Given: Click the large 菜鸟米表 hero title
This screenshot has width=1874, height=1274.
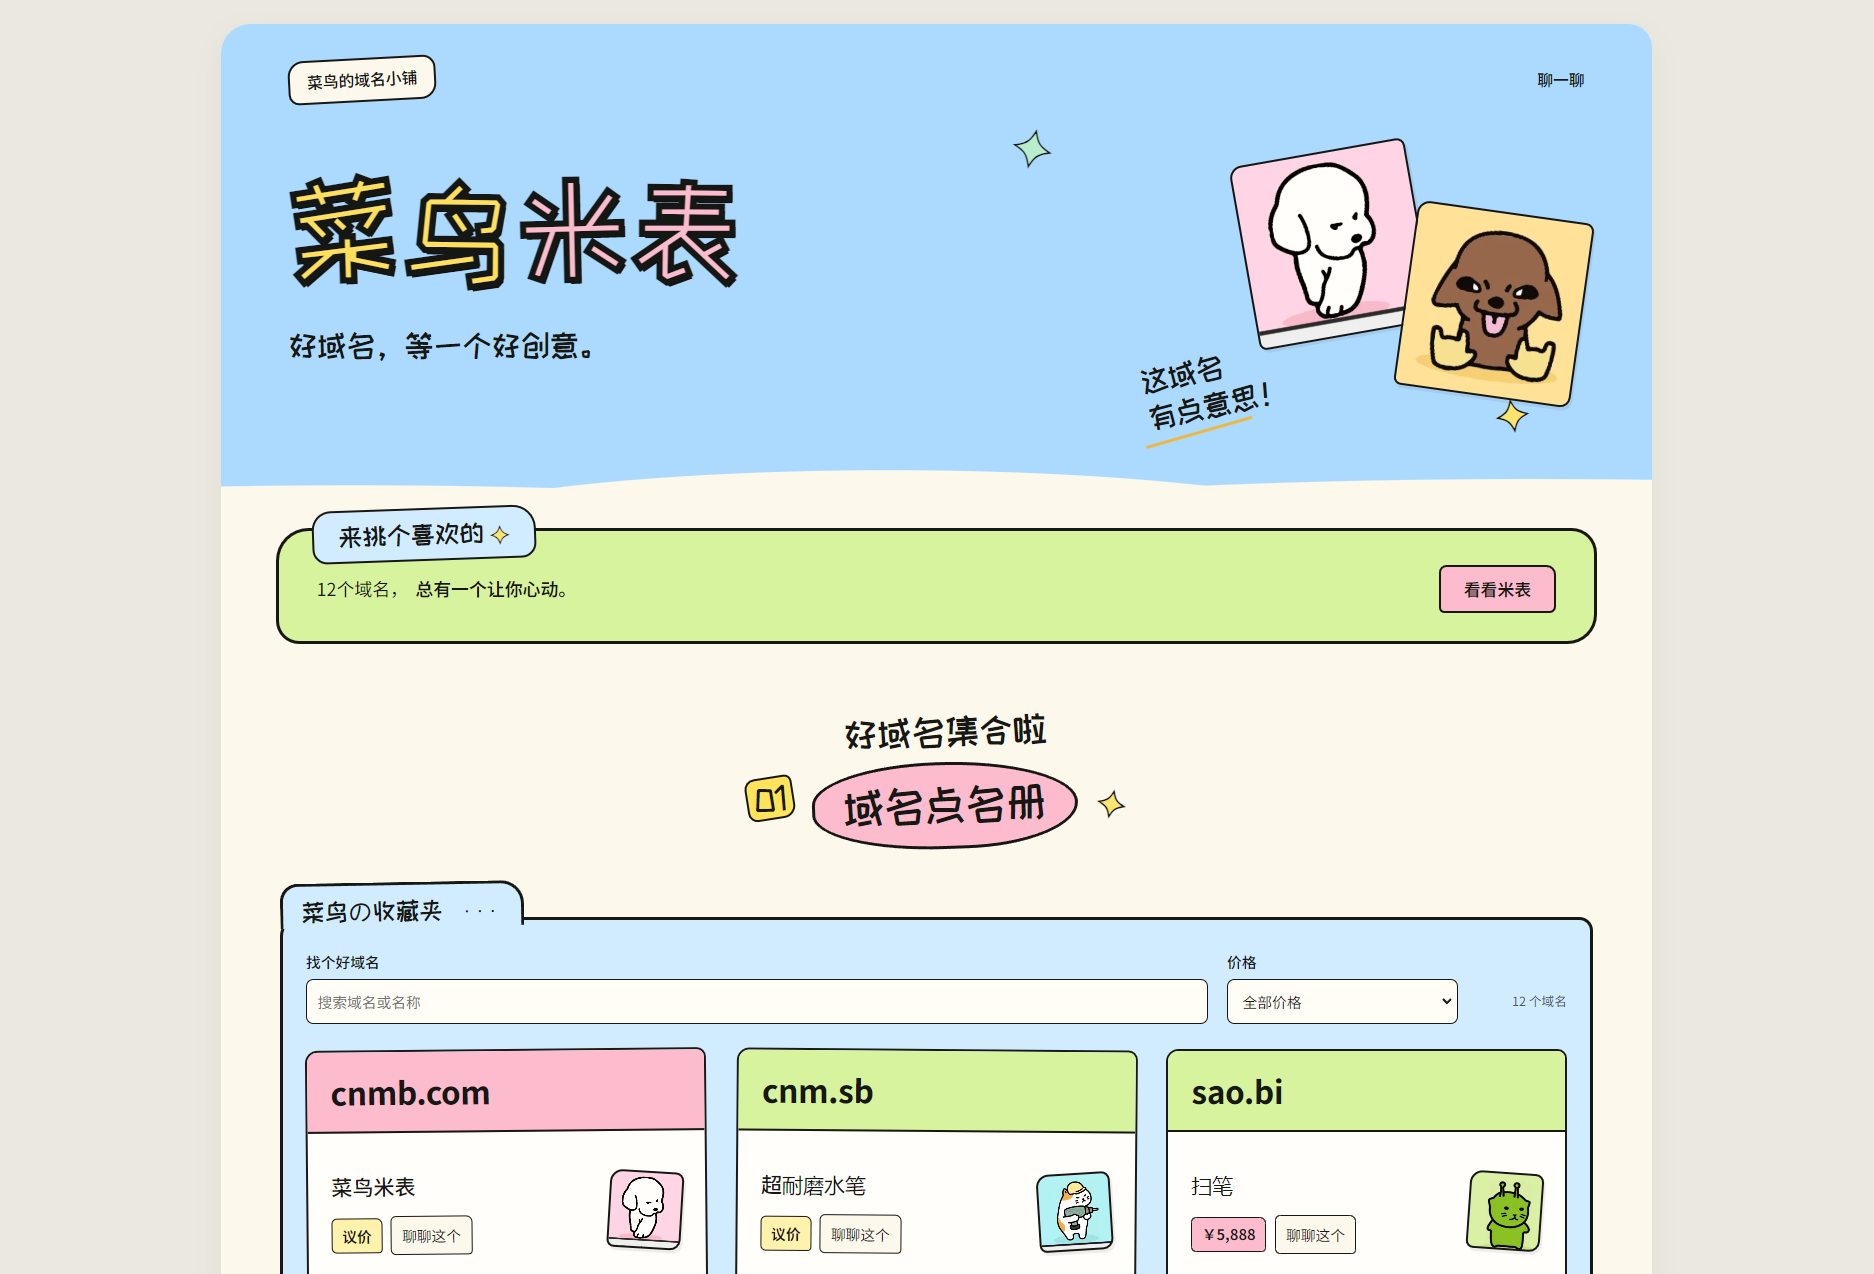Looking at the screenshot, I should point(514,233).
